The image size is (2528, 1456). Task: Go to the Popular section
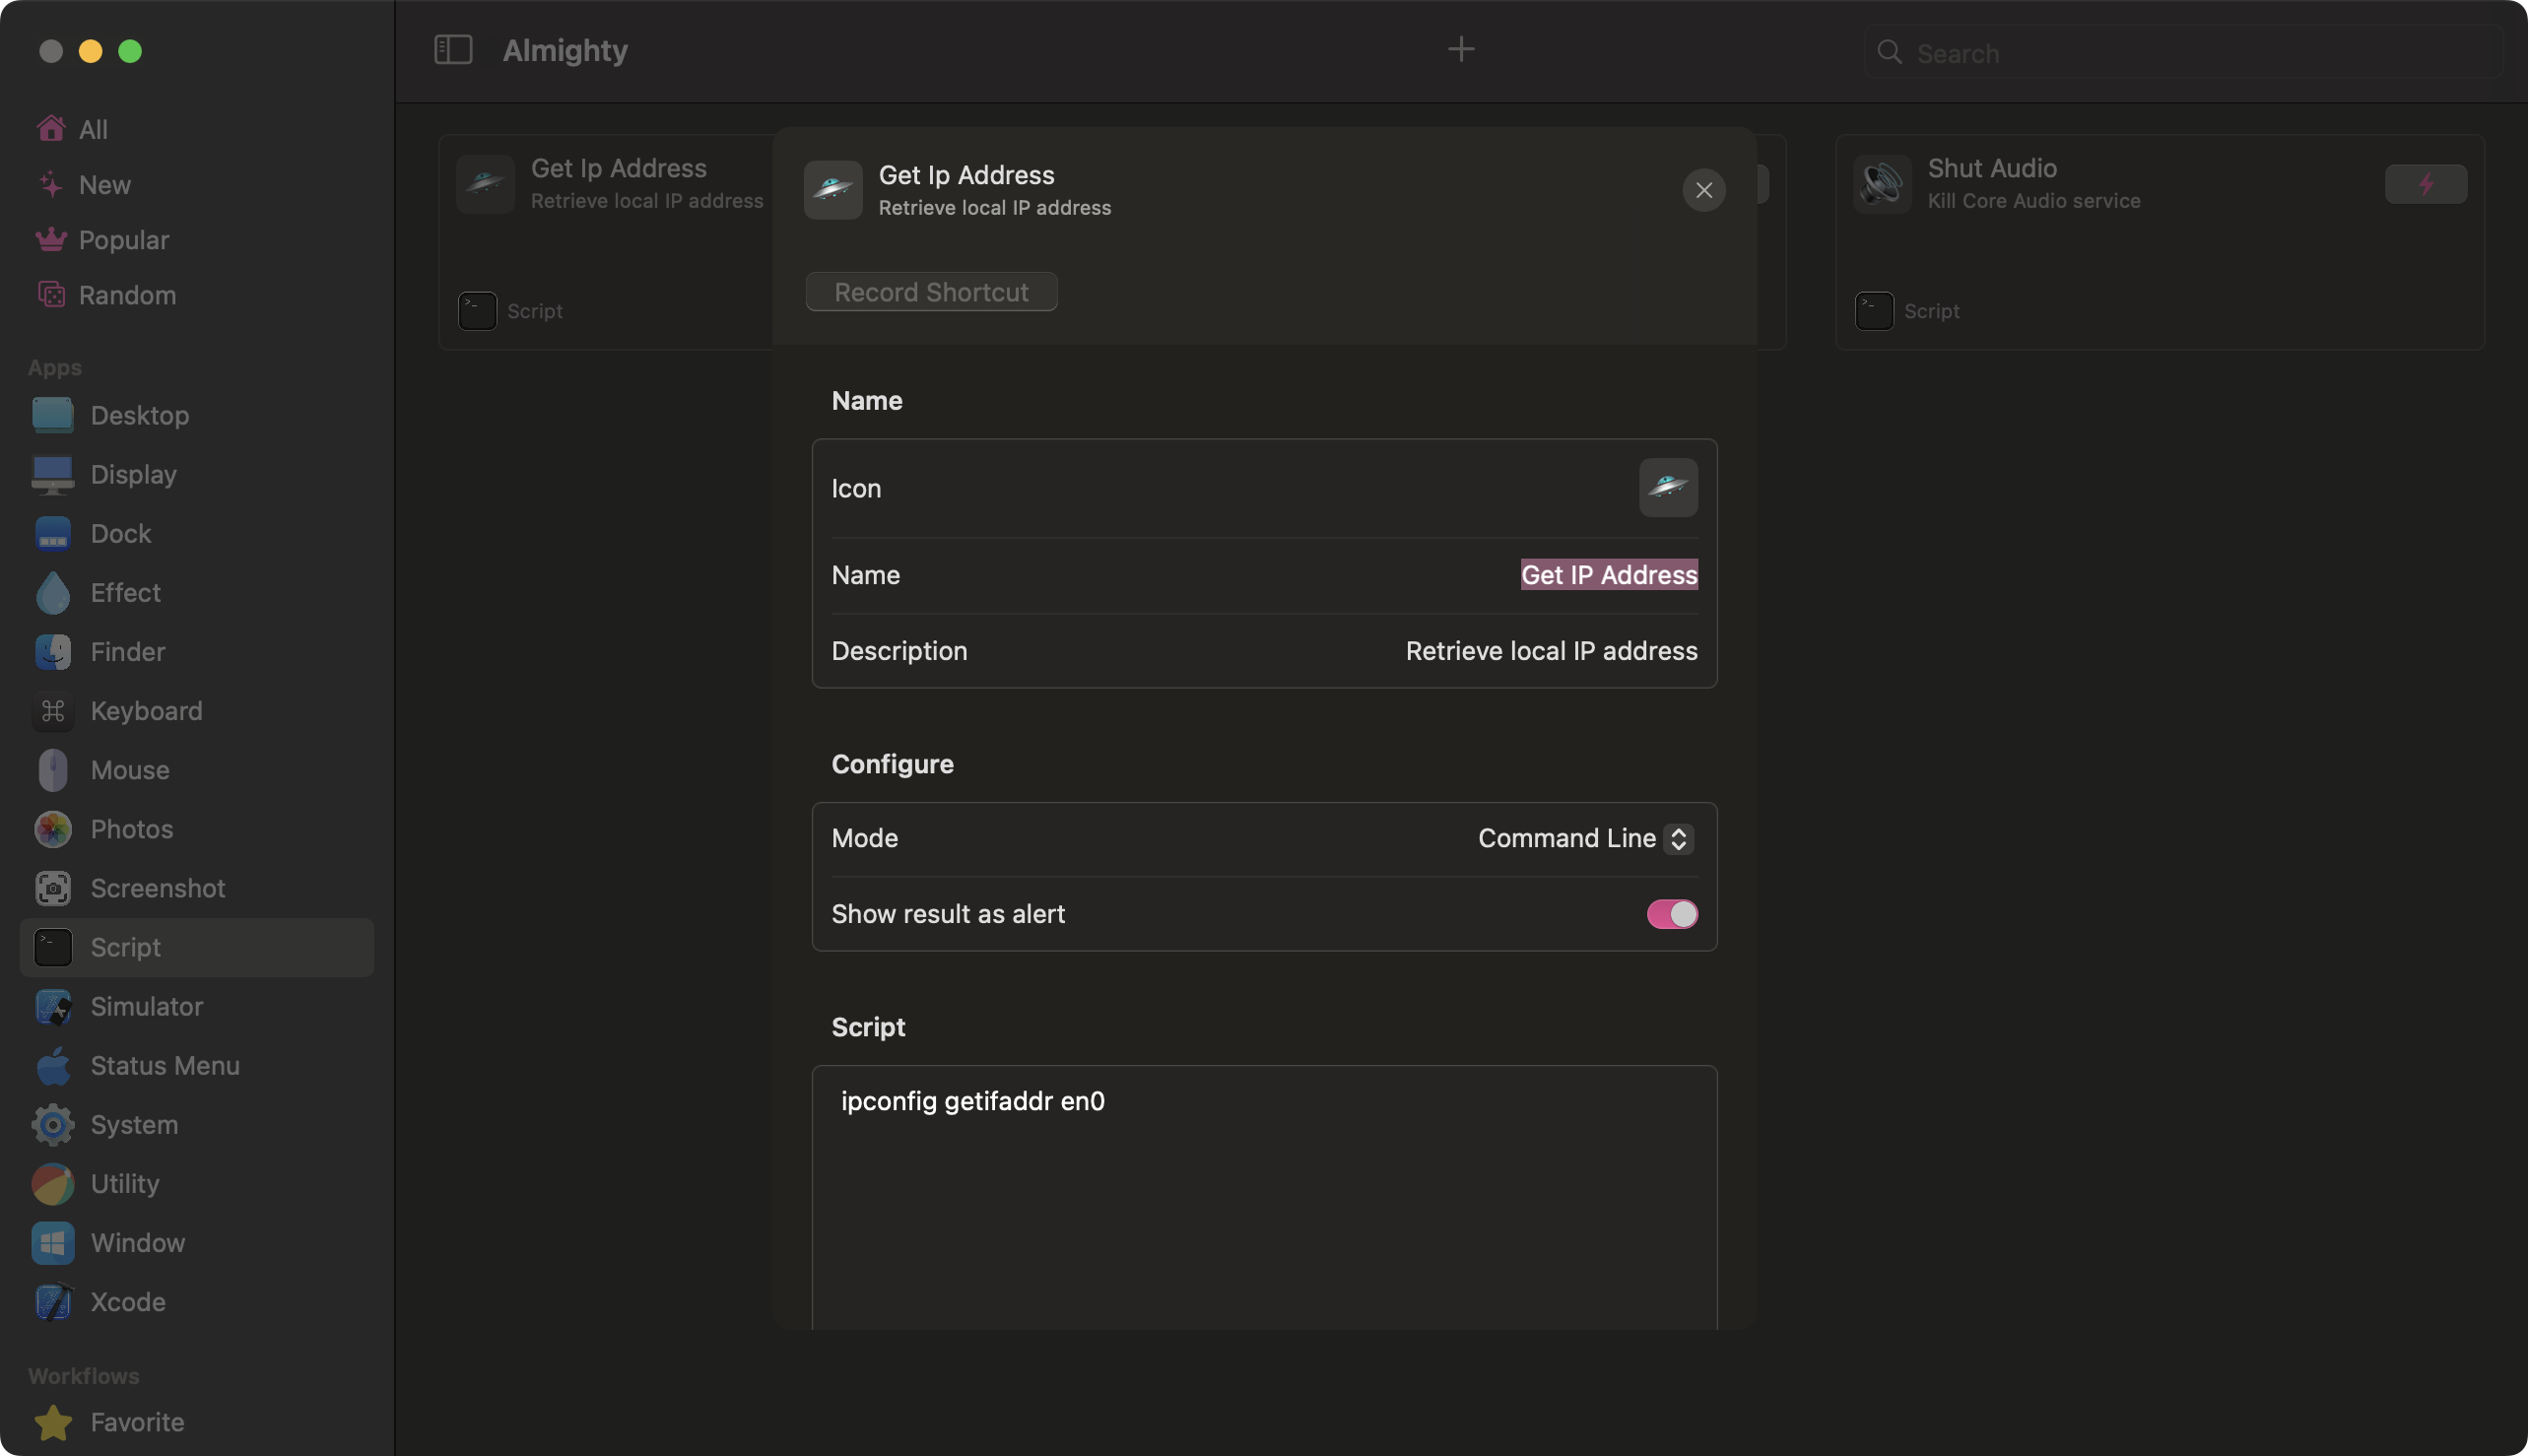tap(123, 240)
